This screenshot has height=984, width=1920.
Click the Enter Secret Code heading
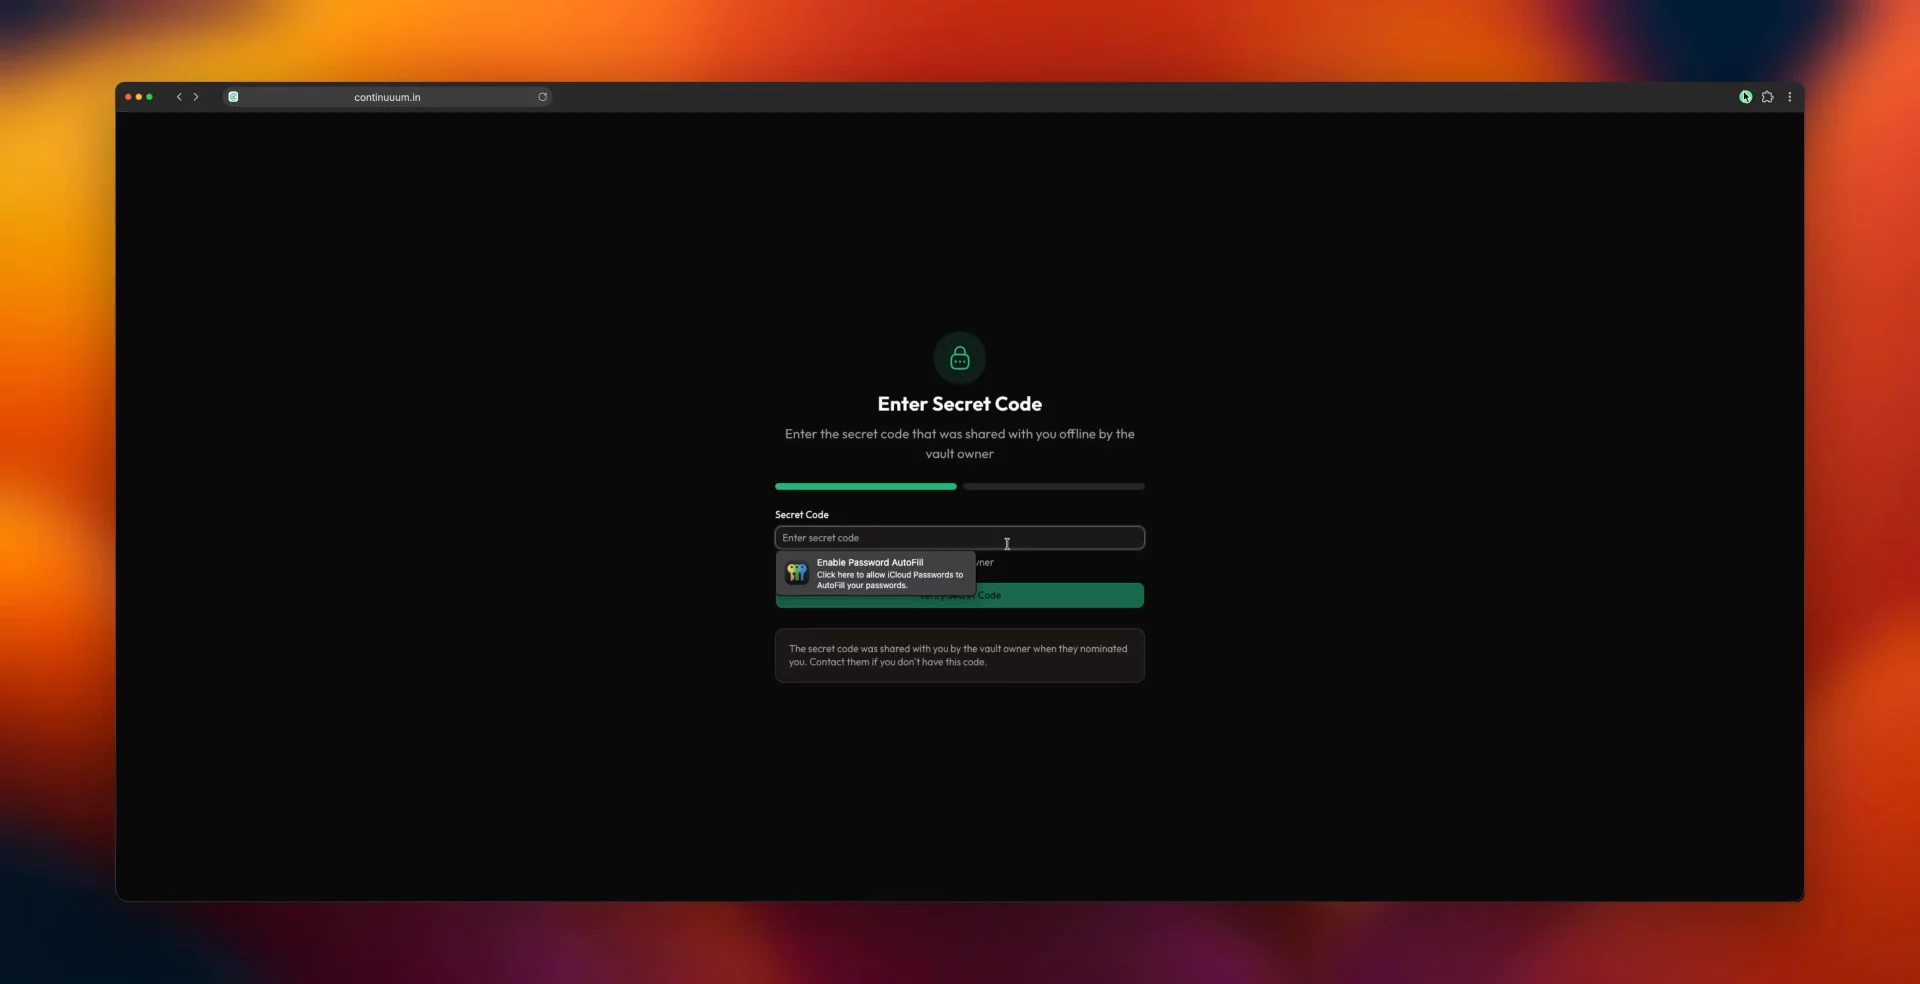[x=959, y=404]
